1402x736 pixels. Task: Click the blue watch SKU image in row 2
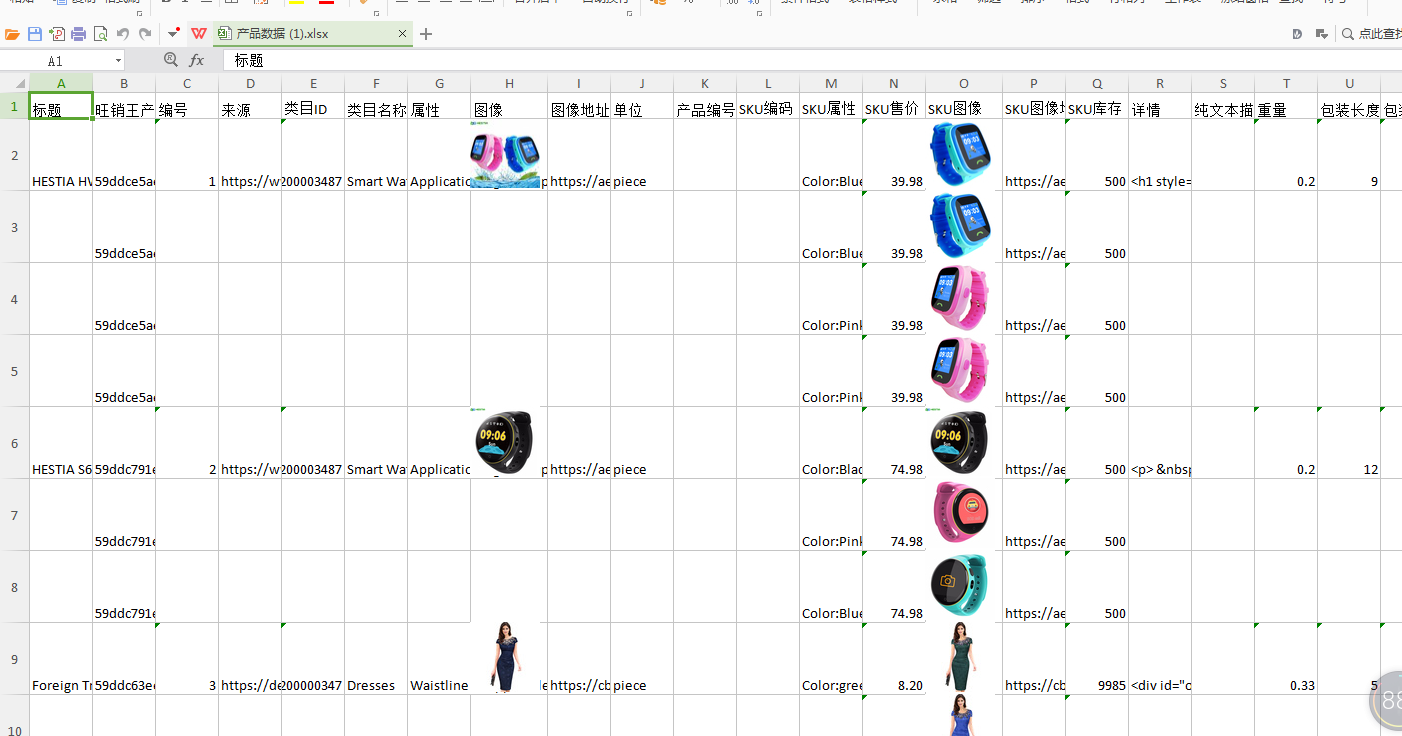coord(961,155)
